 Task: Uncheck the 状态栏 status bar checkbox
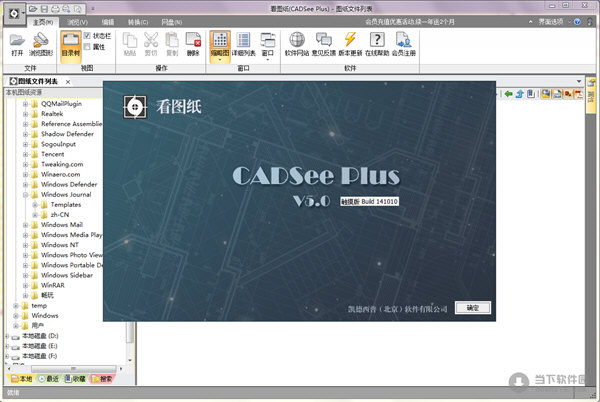(x=87, y=36)
